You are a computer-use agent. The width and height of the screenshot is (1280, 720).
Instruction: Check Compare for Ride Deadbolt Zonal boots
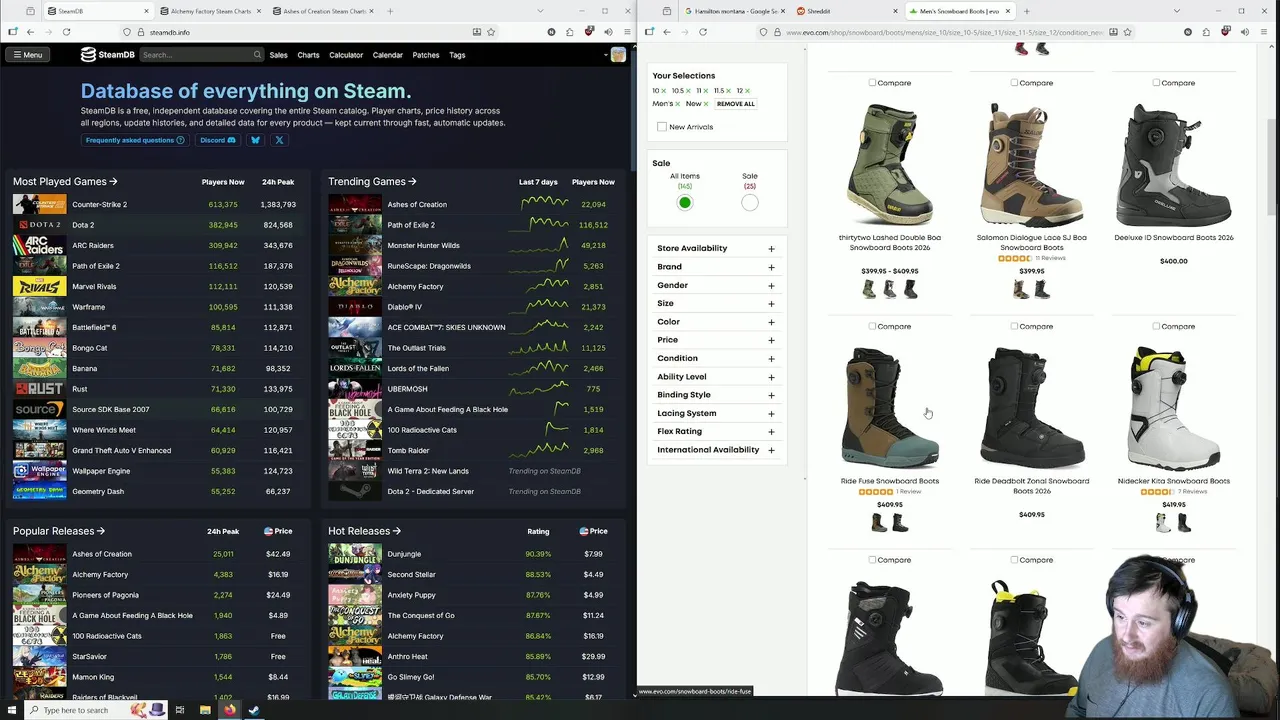coord(1014,326)
